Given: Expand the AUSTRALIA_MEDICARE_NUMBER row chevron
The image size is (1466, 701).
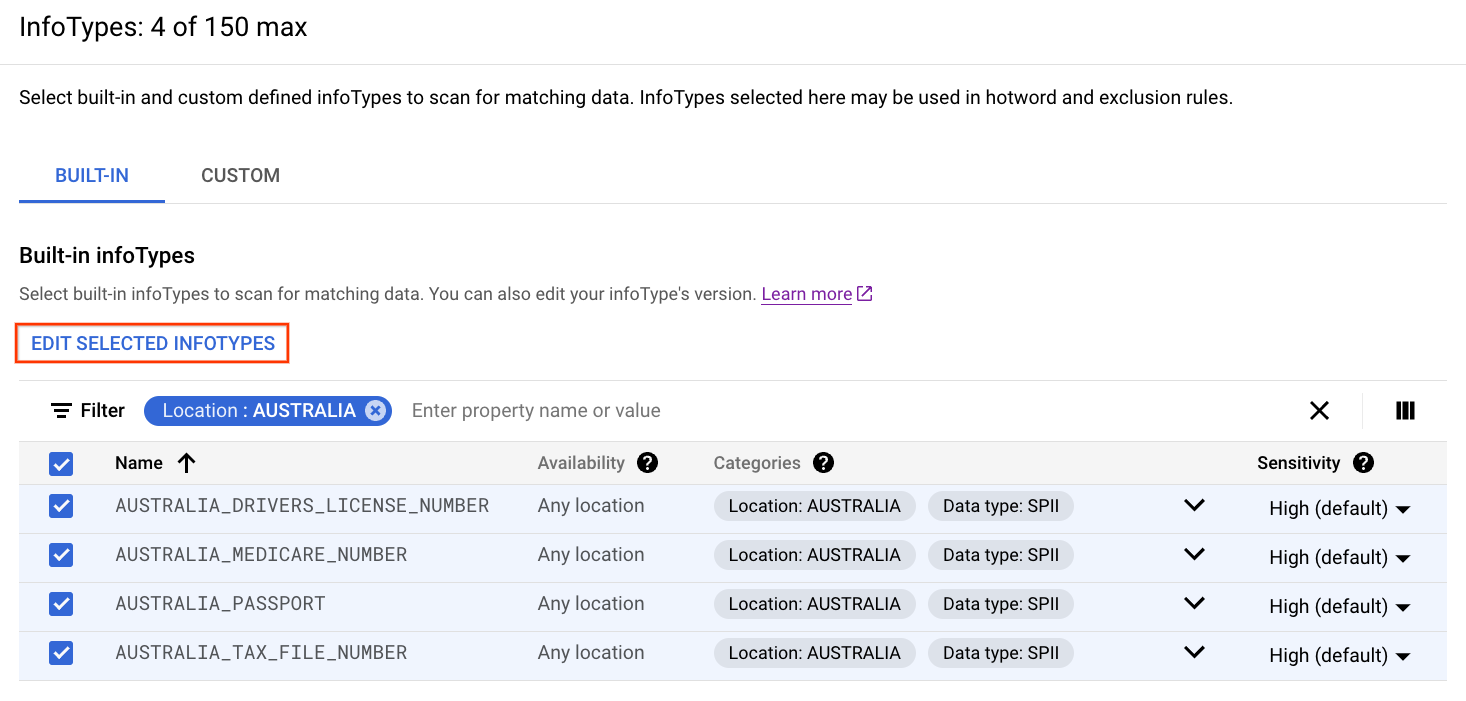Looking at the screenshot, I should pos(1194,554).
